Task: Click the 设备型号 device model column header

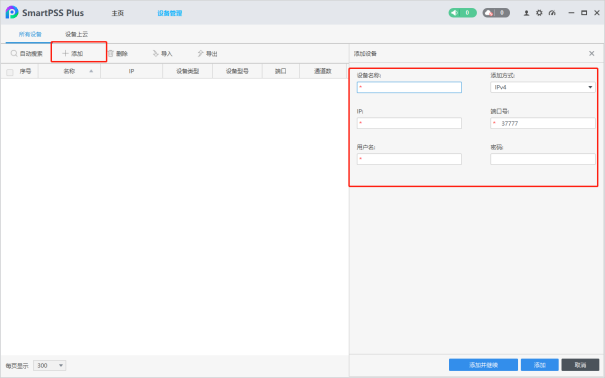Action: pos(237,71)
